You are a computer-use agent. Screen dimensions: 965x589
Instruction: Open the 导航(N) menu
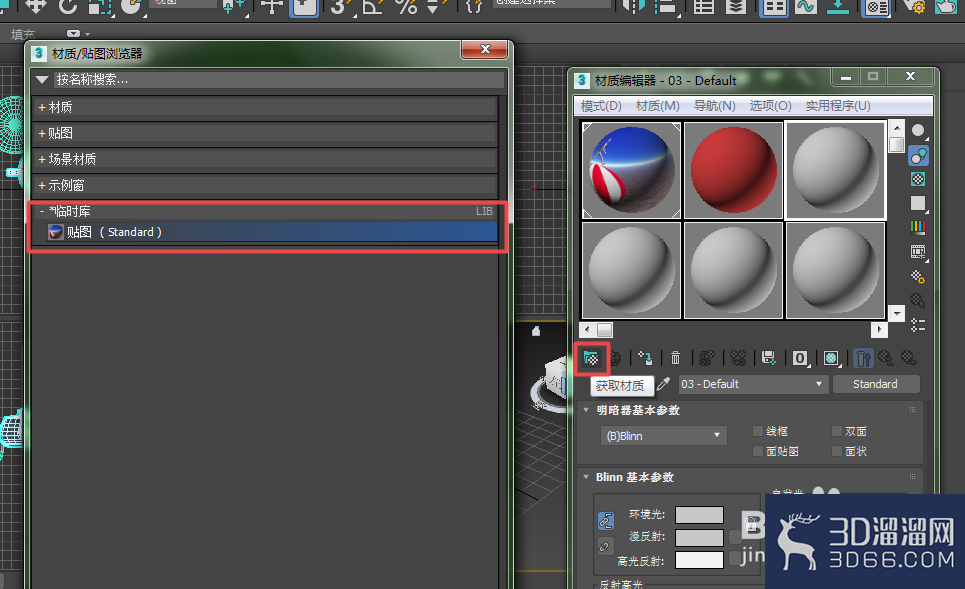(x=714, y=106)
